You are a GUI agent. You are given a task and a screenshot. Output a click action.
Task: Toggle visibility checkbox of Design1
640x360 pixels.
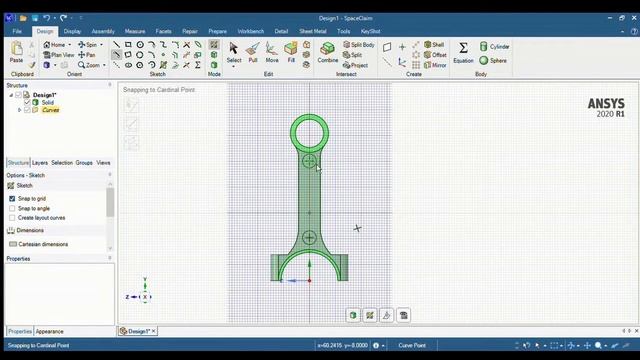pos(18,95)
